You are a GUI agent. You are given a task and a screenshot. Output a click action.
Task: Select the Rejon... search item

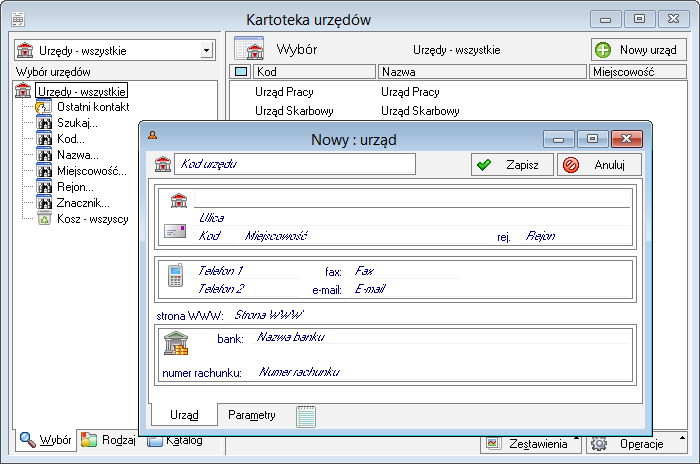point(75,187)
